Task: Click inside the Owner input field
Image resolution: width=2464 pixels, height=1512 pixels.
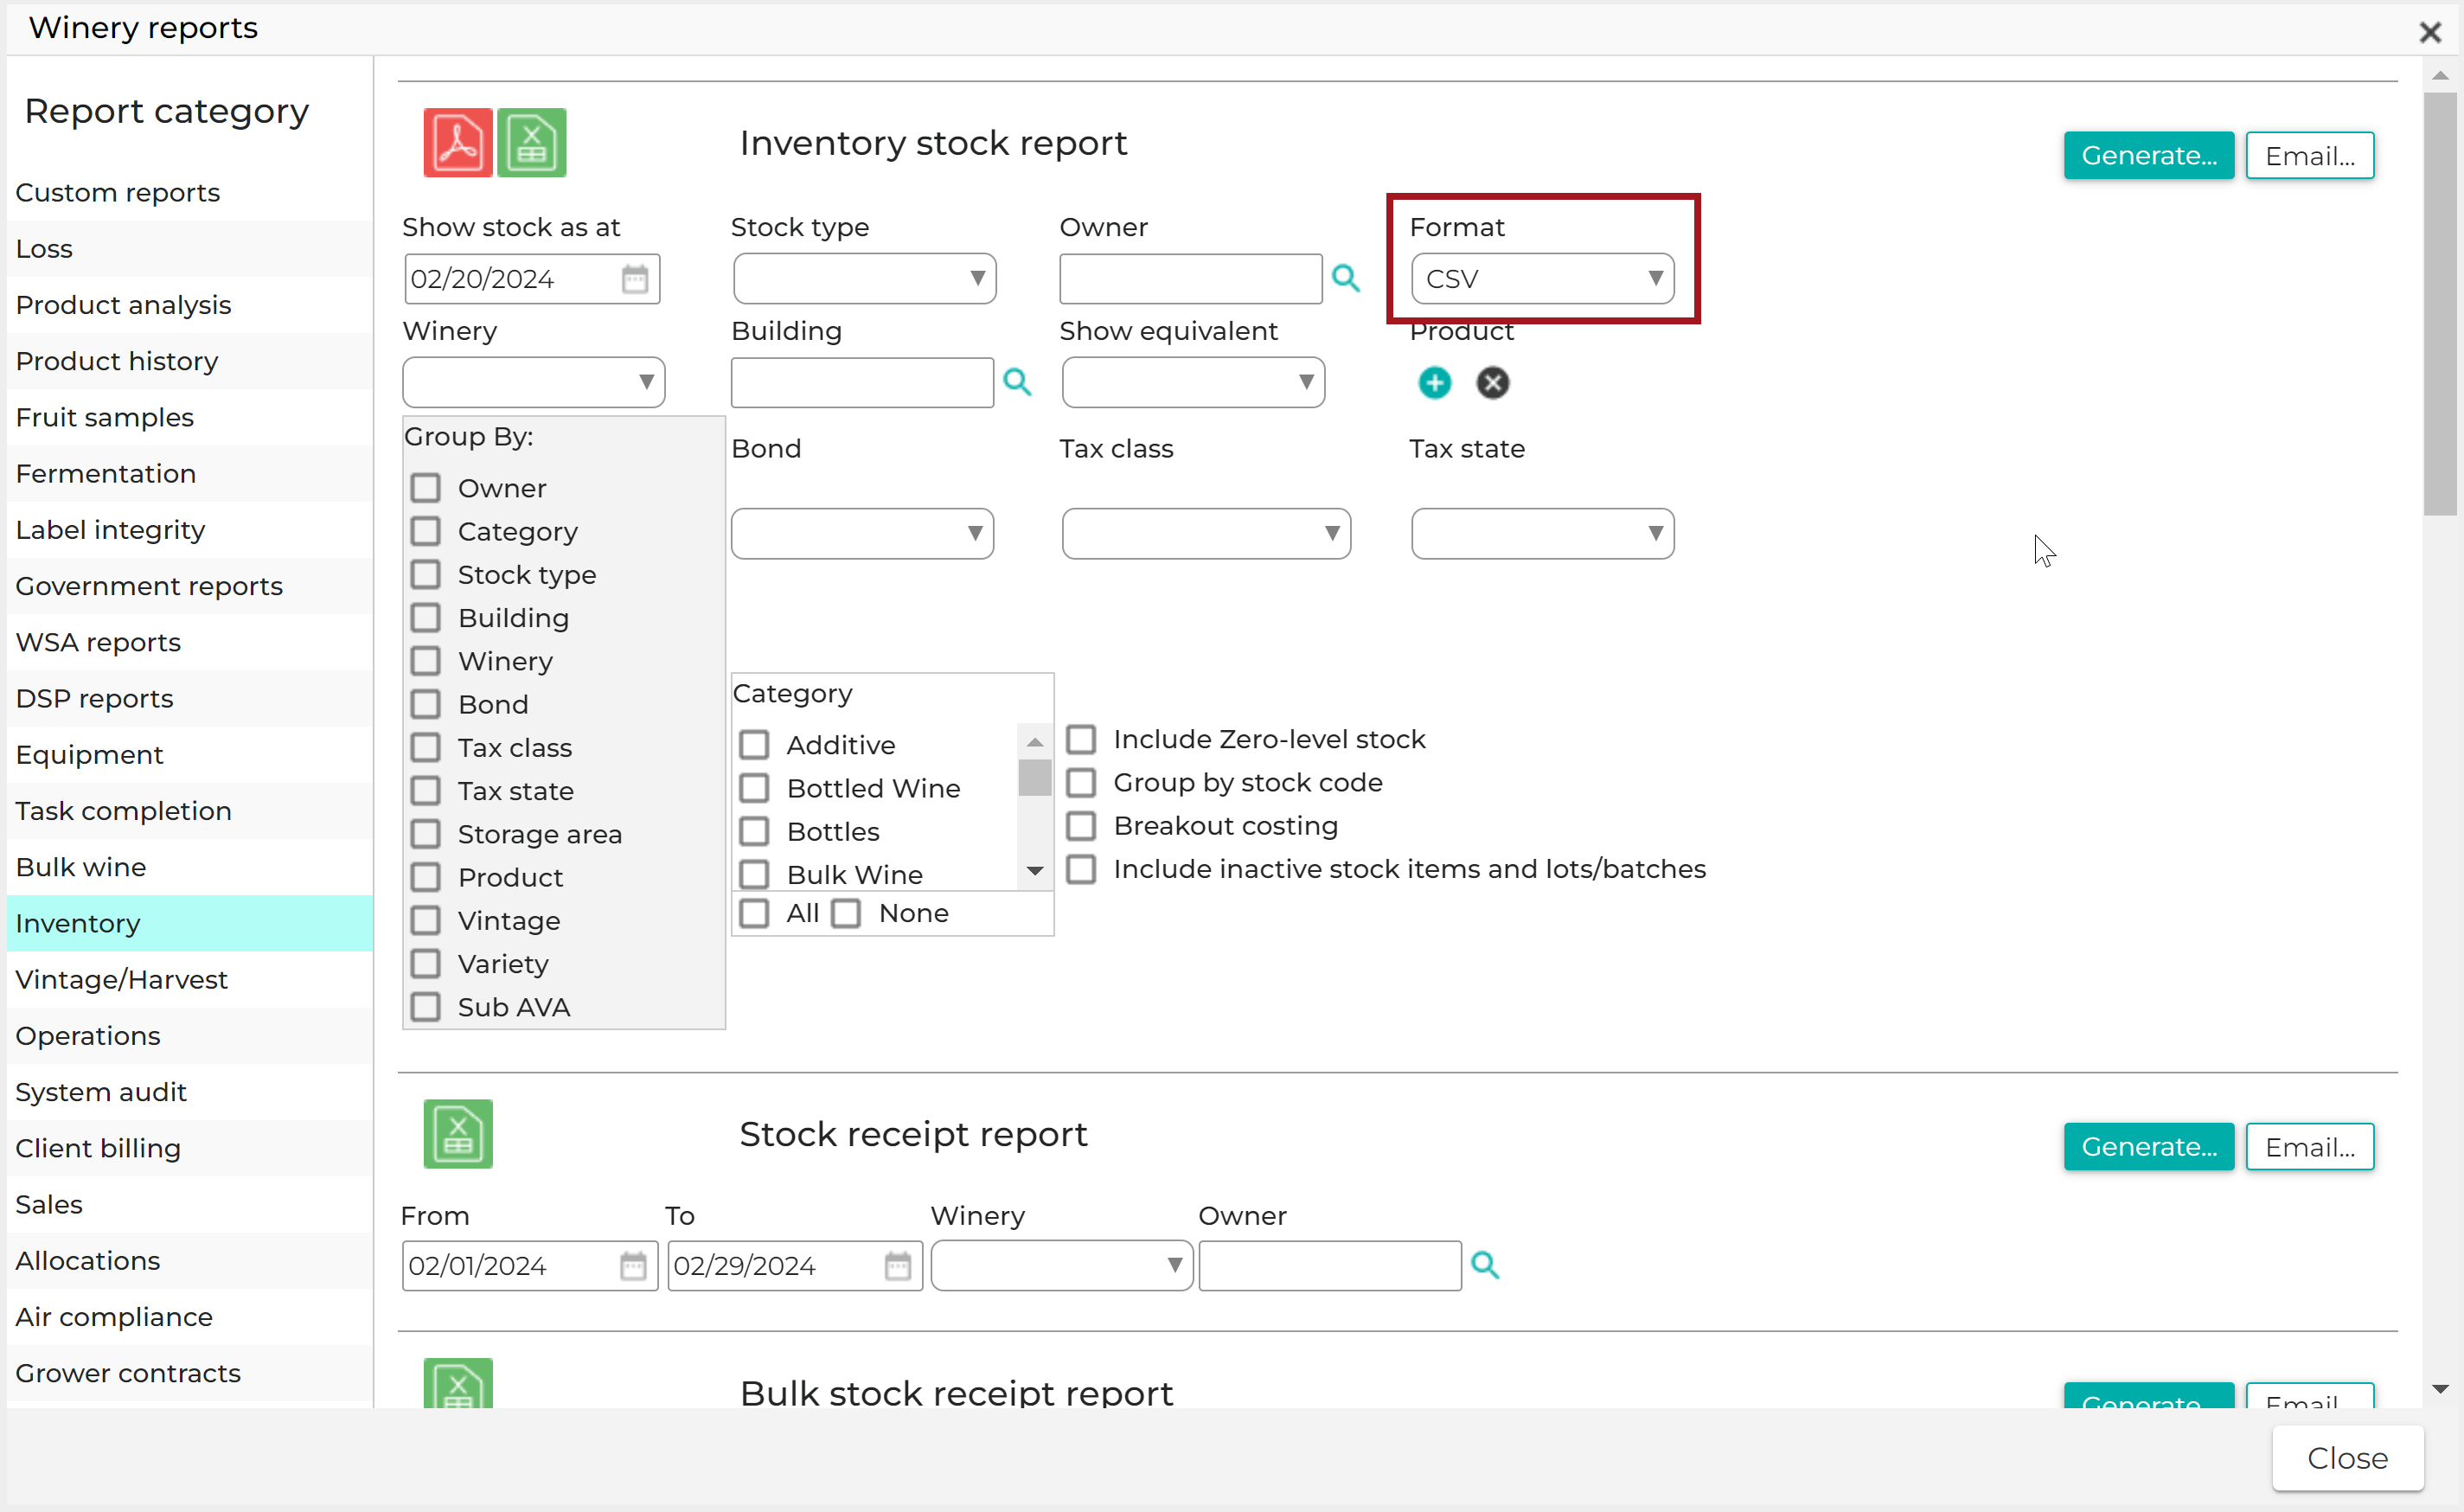Action: tap(1190, 278)
